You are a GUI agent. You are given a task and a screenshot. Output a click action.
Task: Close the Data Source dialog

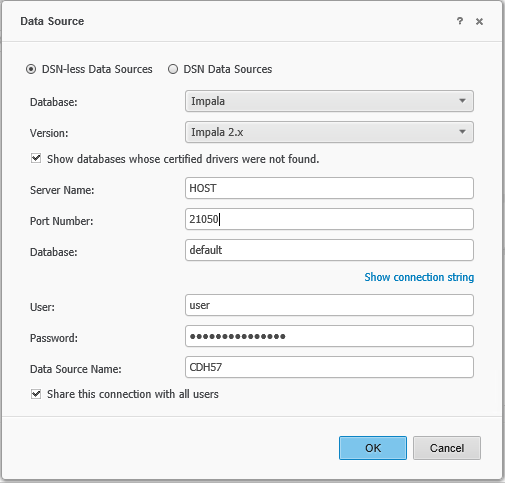[479, 22]
